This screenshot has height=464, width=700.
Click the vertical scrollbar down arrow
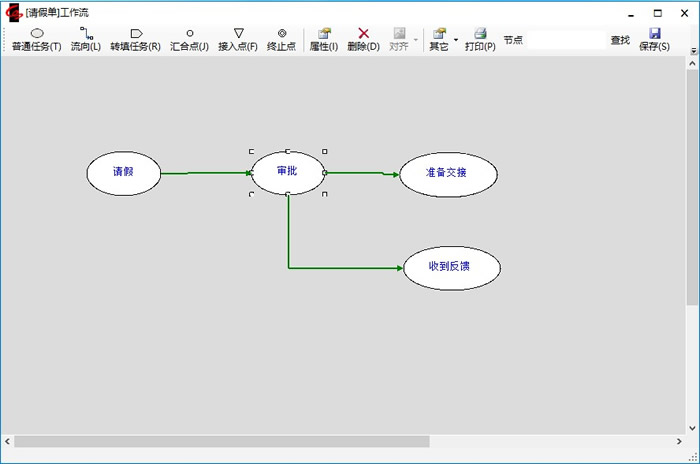coord(692,427)
